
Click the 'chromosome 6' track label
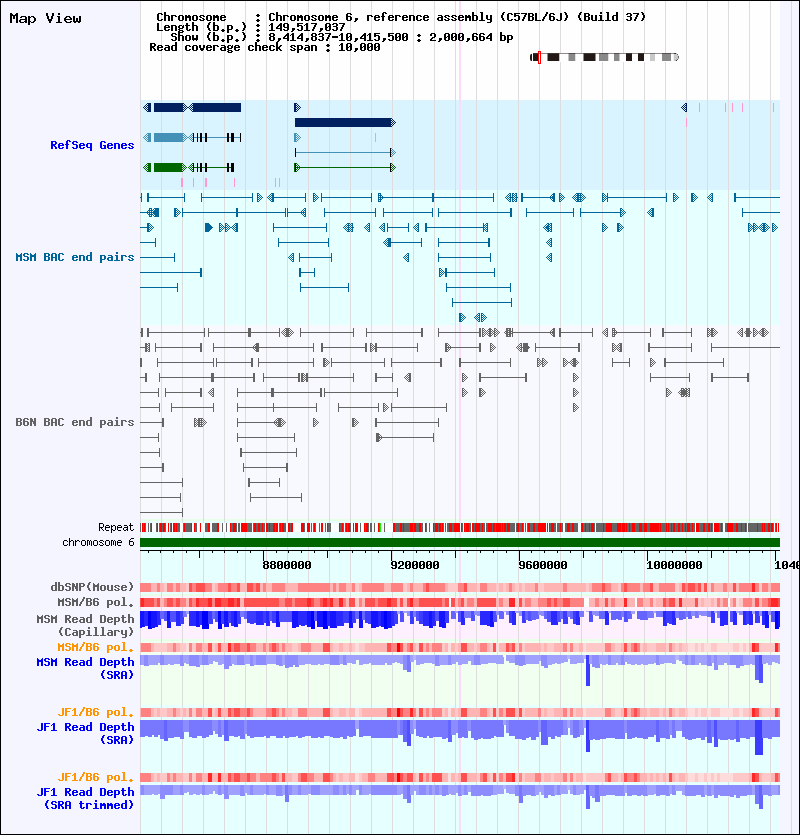(x=98, y=542)
